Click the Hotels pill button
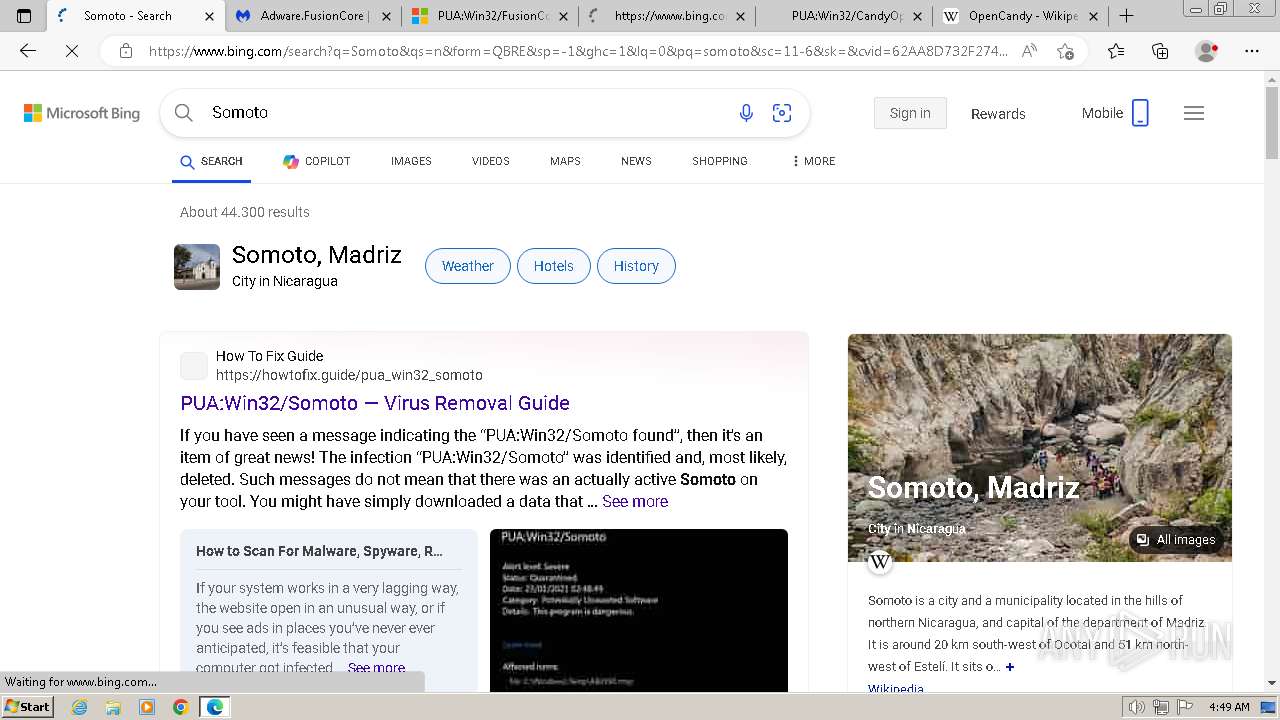1280x720 pixels. click(x=554, y=266)
